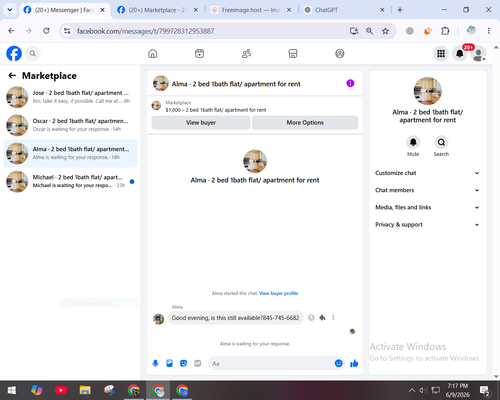Click the View buyer button
Screen dimensions: 500x400
click(201, 123)
